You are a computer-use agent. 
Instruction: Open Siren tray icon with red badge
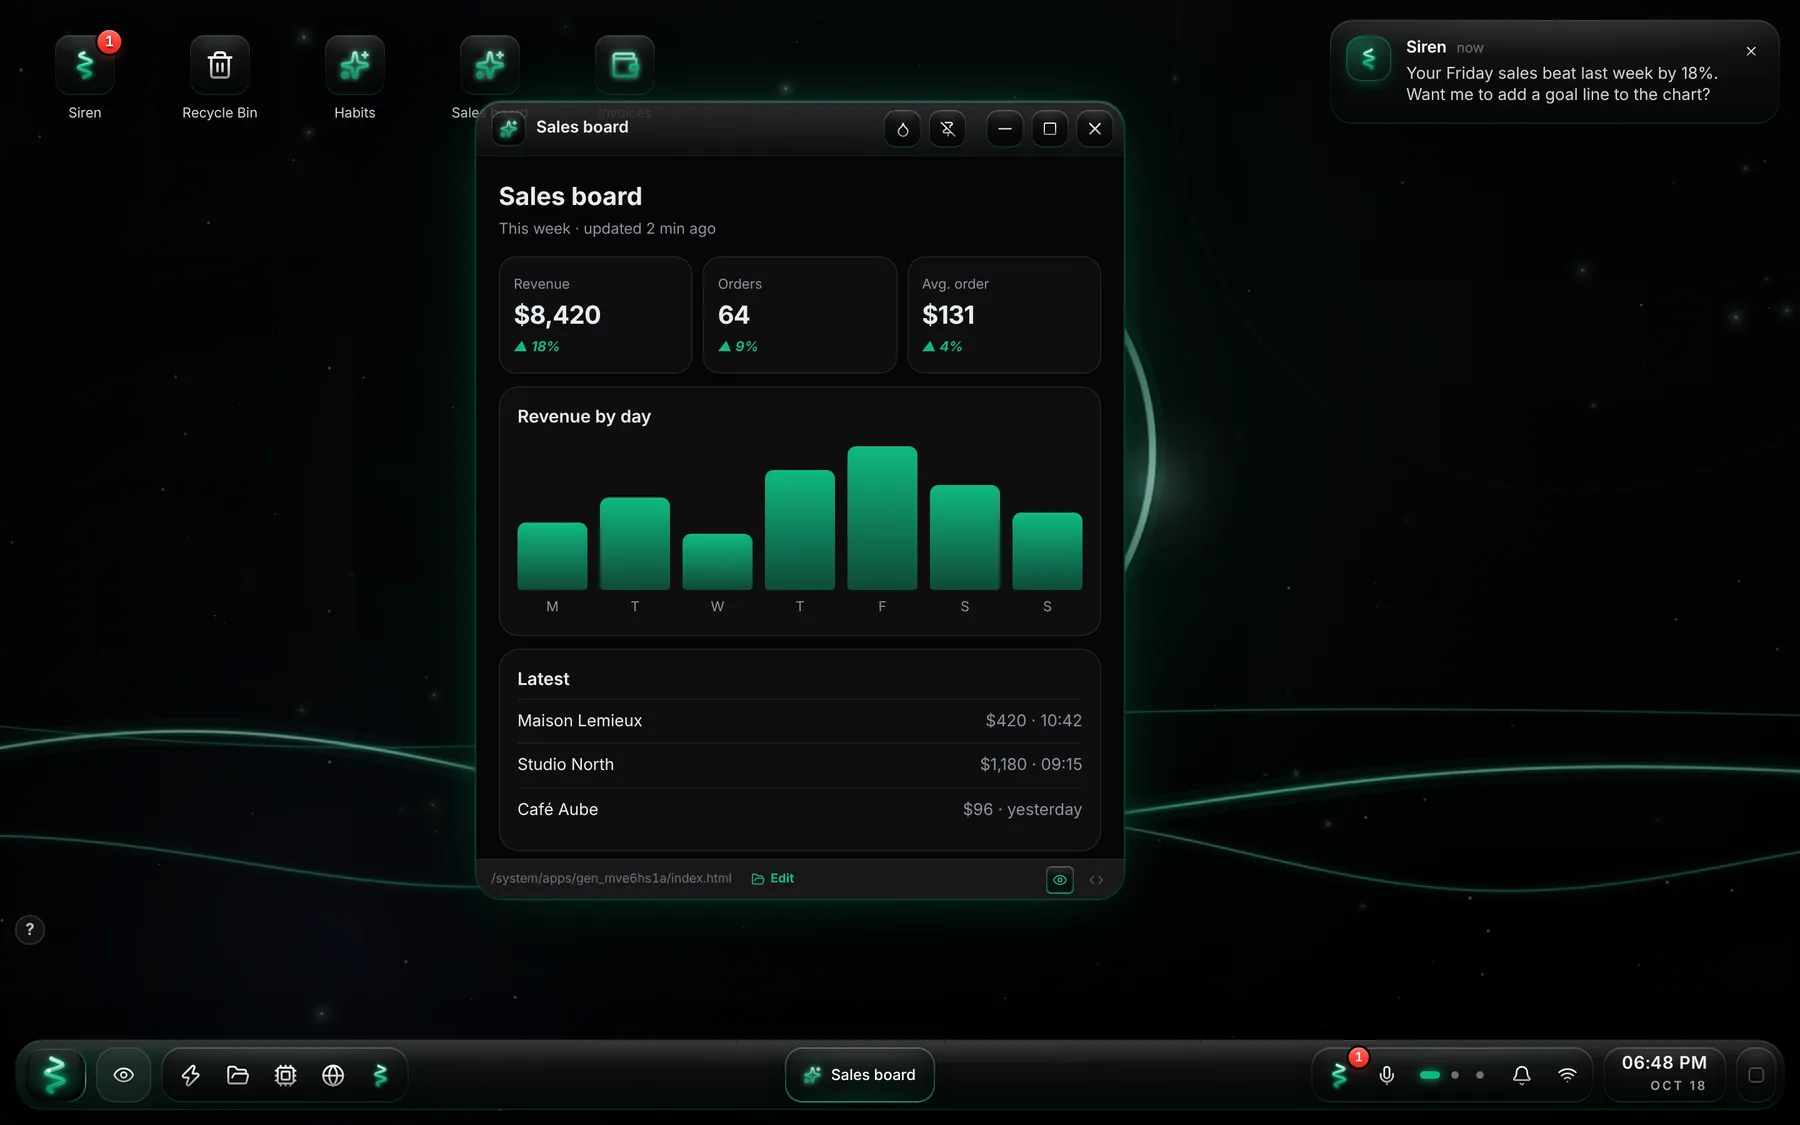pyautogui.click(x=1340, y=1075)
